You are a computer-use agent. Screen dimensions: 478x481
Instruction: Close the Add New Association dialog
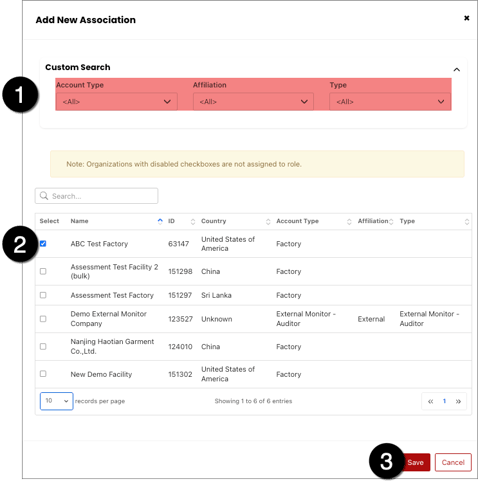(x=466, y=18)
